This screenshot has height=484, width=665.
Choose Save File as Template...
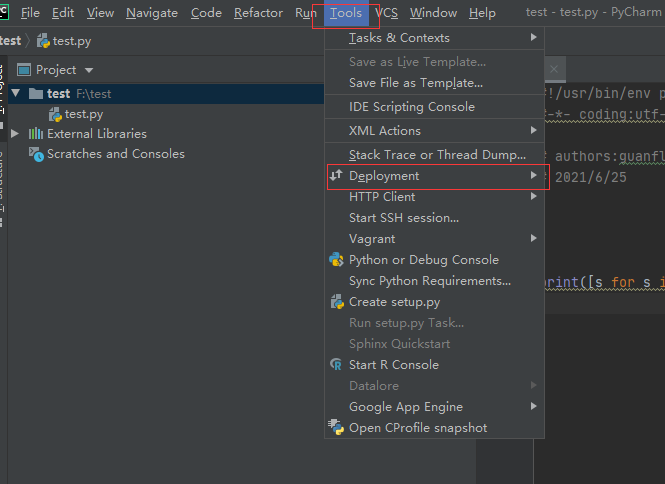(x=434, y=83)
